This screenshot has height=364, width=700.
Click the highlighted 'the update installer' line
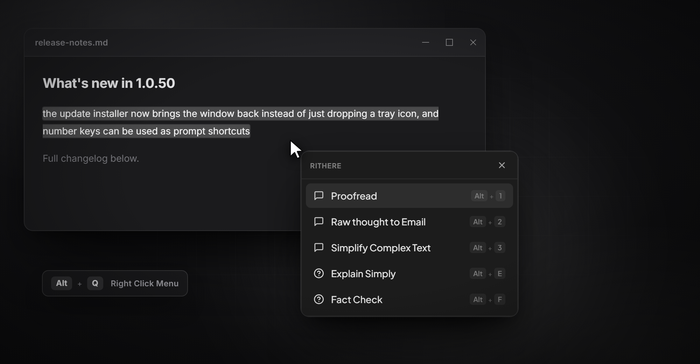point(240,113)
